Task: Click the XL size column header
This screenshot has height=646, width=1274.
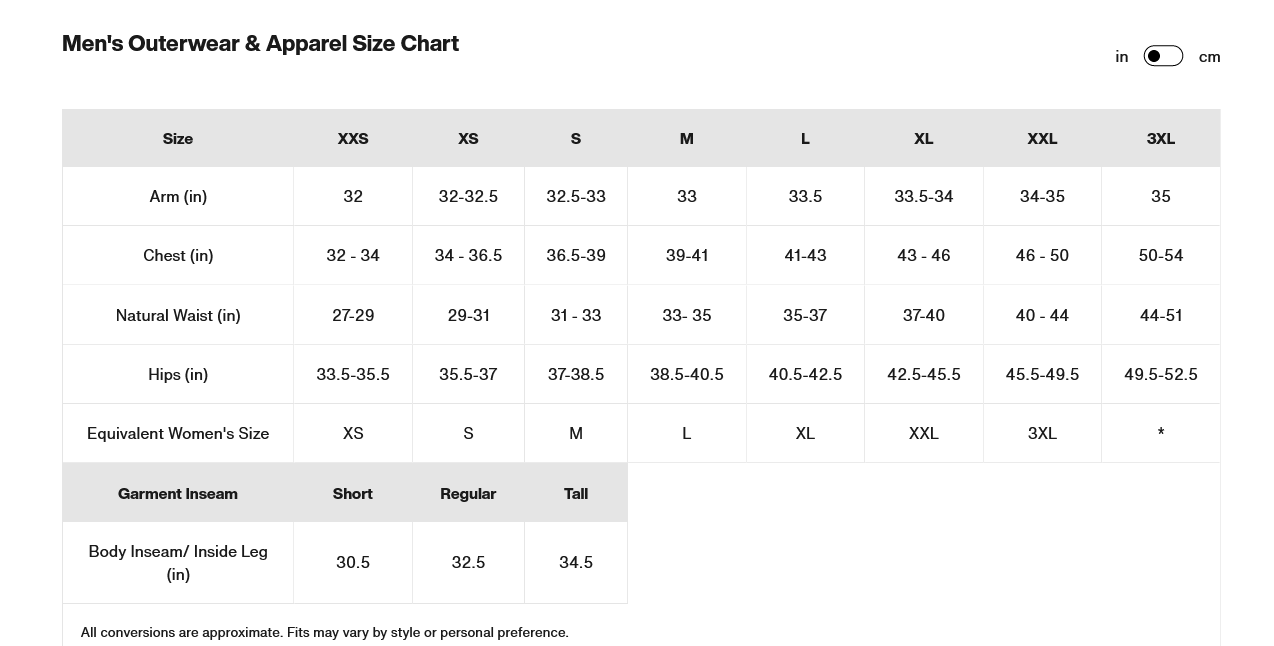Action: tap(923, 139)
